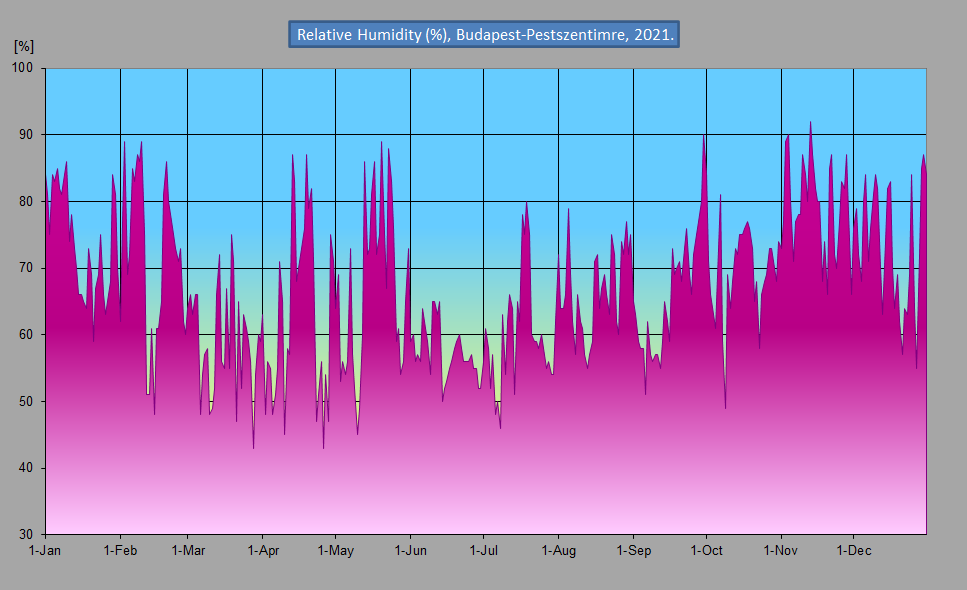
Task: Select the 1-Jun date on the horizontal axis
Action: coord(410,550)
